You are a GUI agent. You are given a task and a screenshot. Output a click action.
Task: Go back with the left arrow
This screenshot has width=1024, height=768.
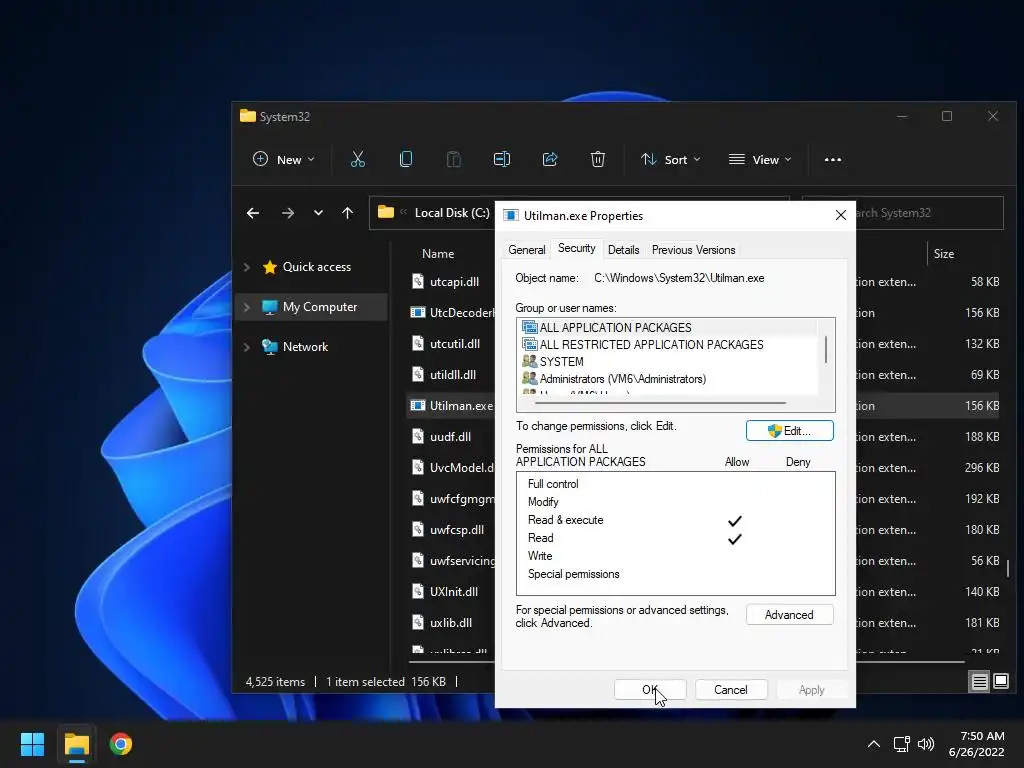(253, 213)
